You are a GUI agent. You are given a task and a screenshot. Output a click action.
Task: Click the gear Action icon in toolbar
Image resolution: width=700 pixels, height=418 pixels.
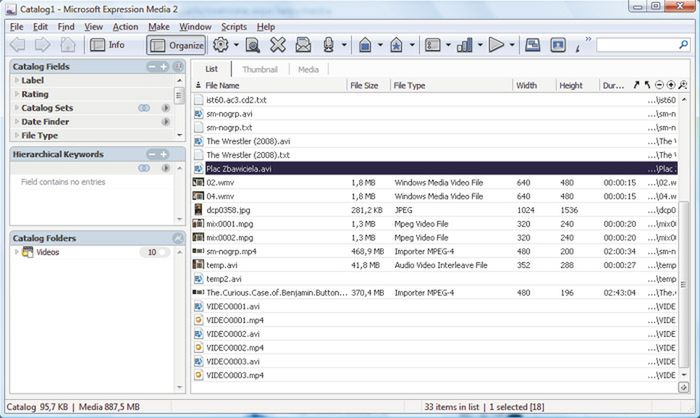click(221, 45)
